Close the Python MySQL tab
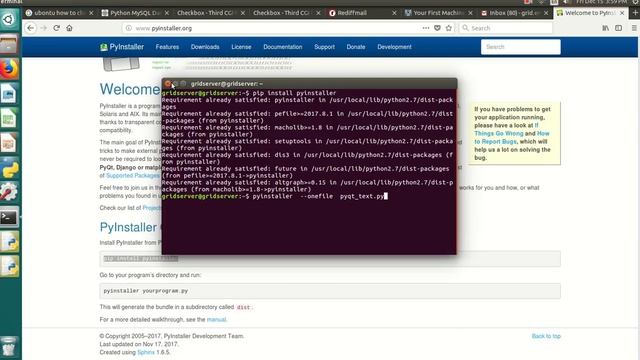The width and height of the screenshot is (640, 360). [167, 13]
